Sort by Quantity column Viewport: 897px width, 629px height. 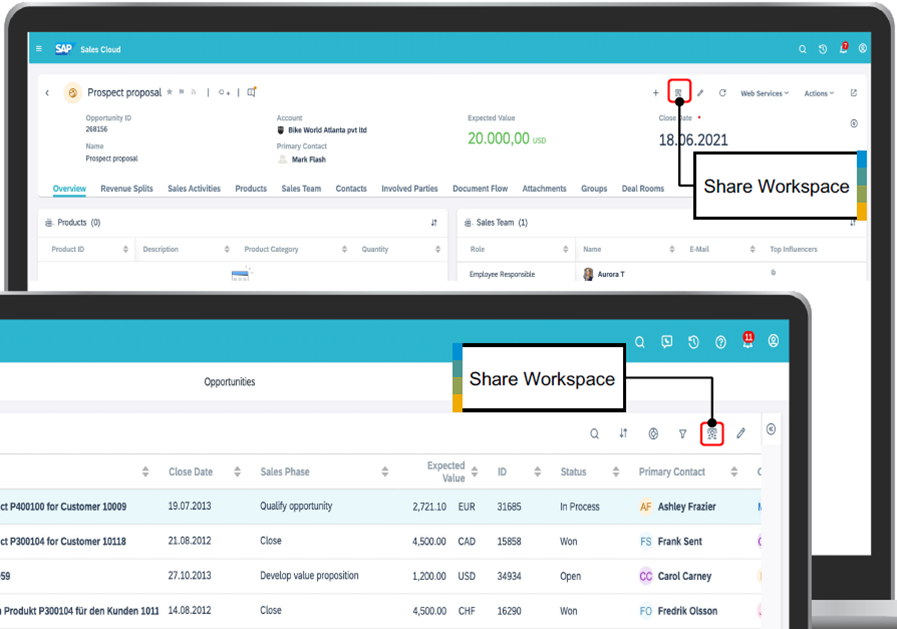(438, 249)
